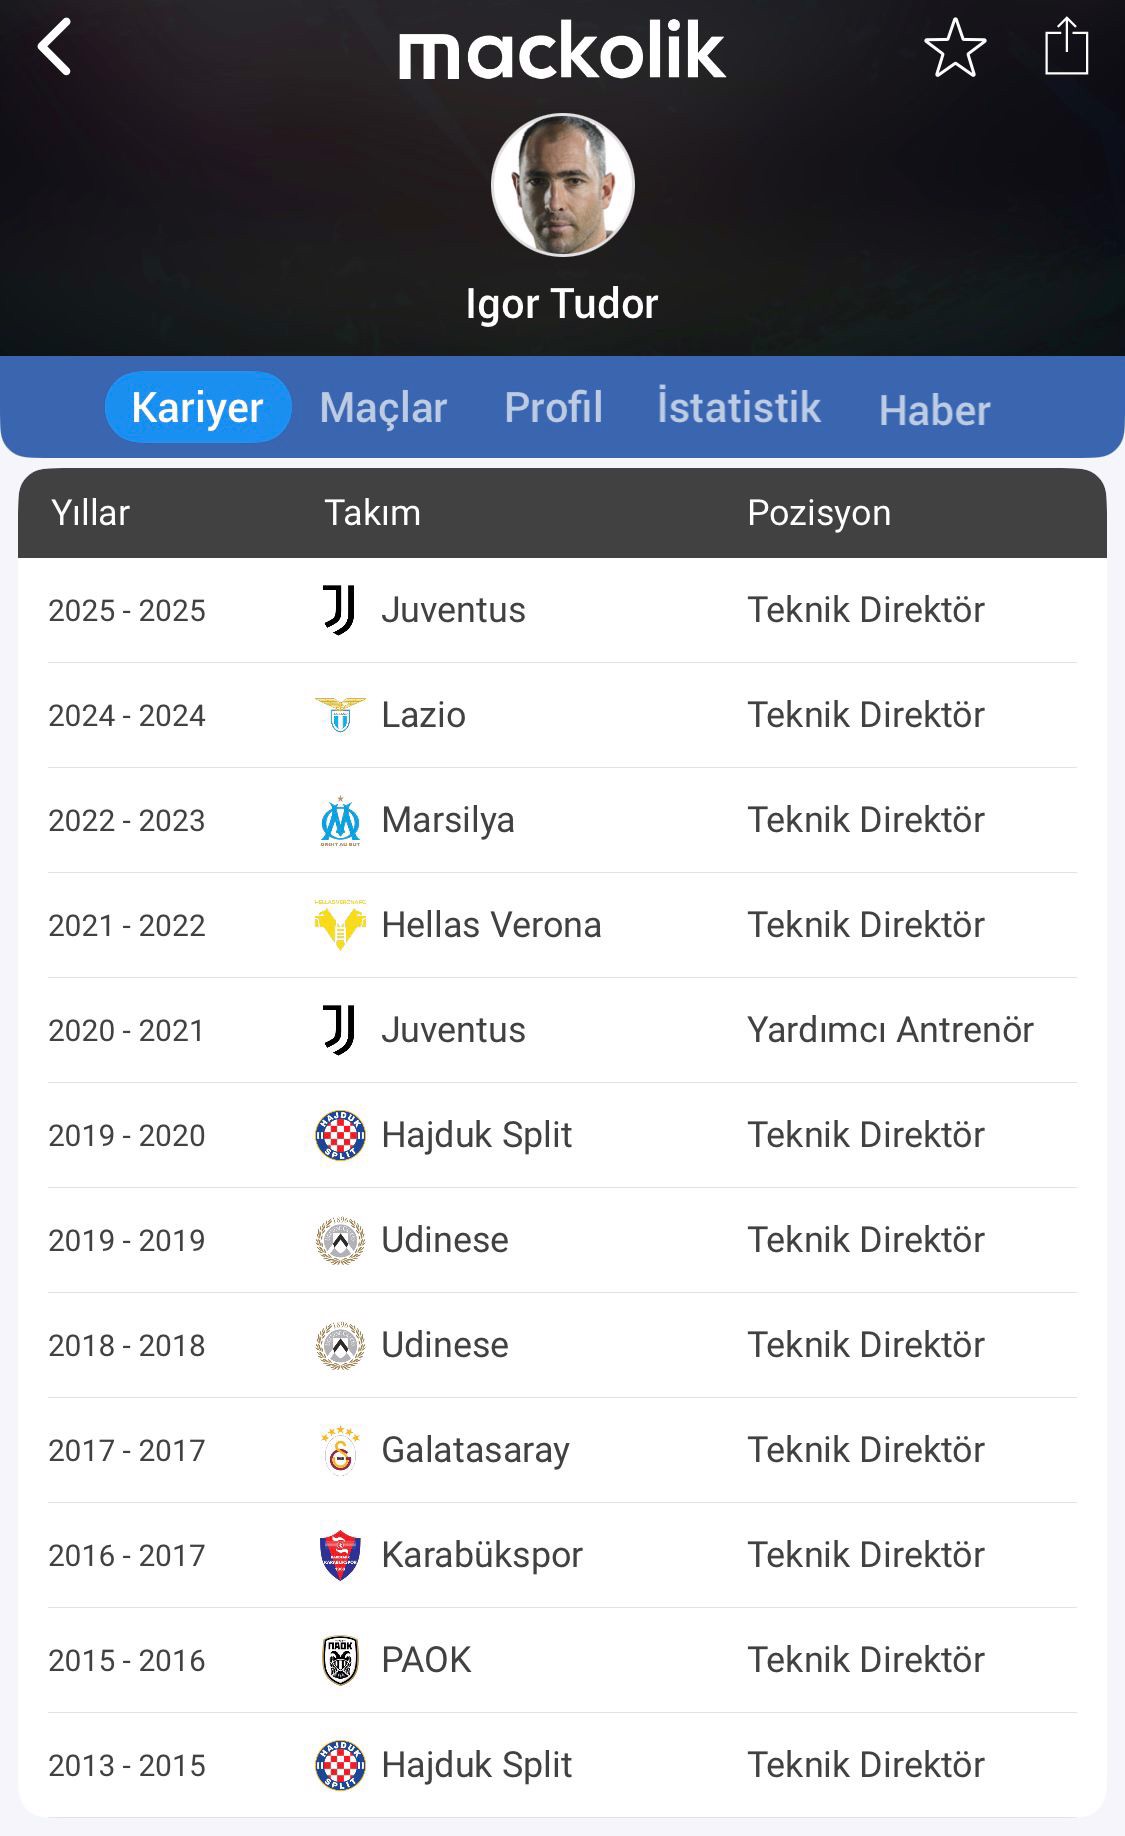1125x1836 pixels.
Task: Open Udinese 2018 - 2018 team link
Action: tap(445, 1345)
